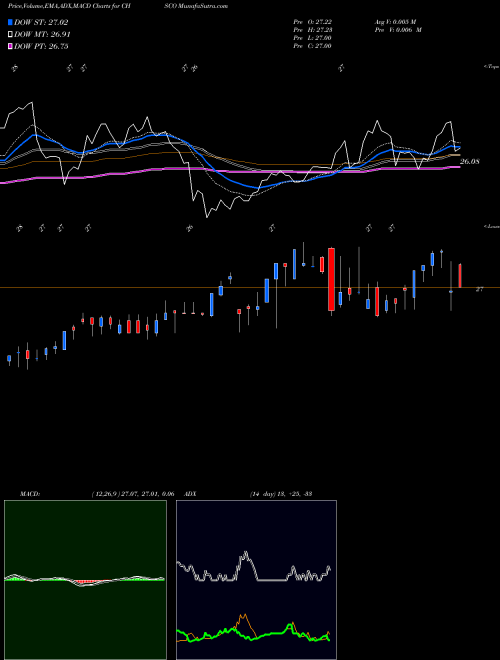Open the green MACD indicator chart panel

(85, 580)
